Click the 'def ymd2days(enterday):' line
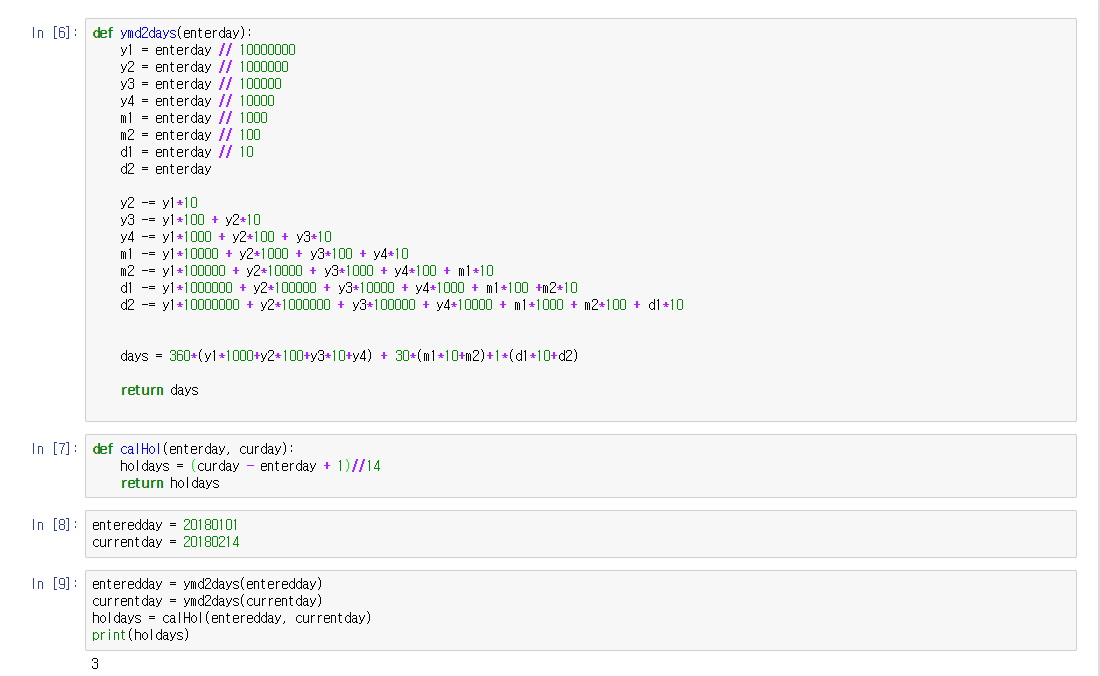 172,33
